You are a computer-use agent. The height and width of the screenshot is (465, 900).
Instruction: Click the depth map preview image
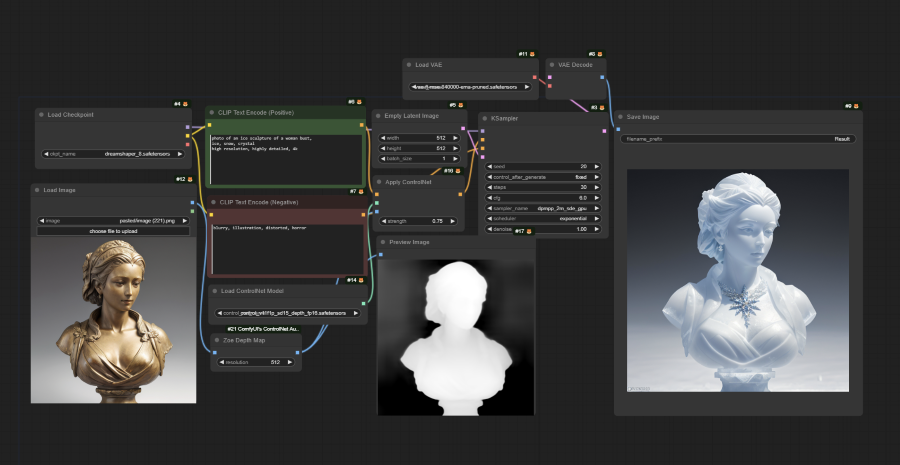pyautogui.click(x=456, y=336)
